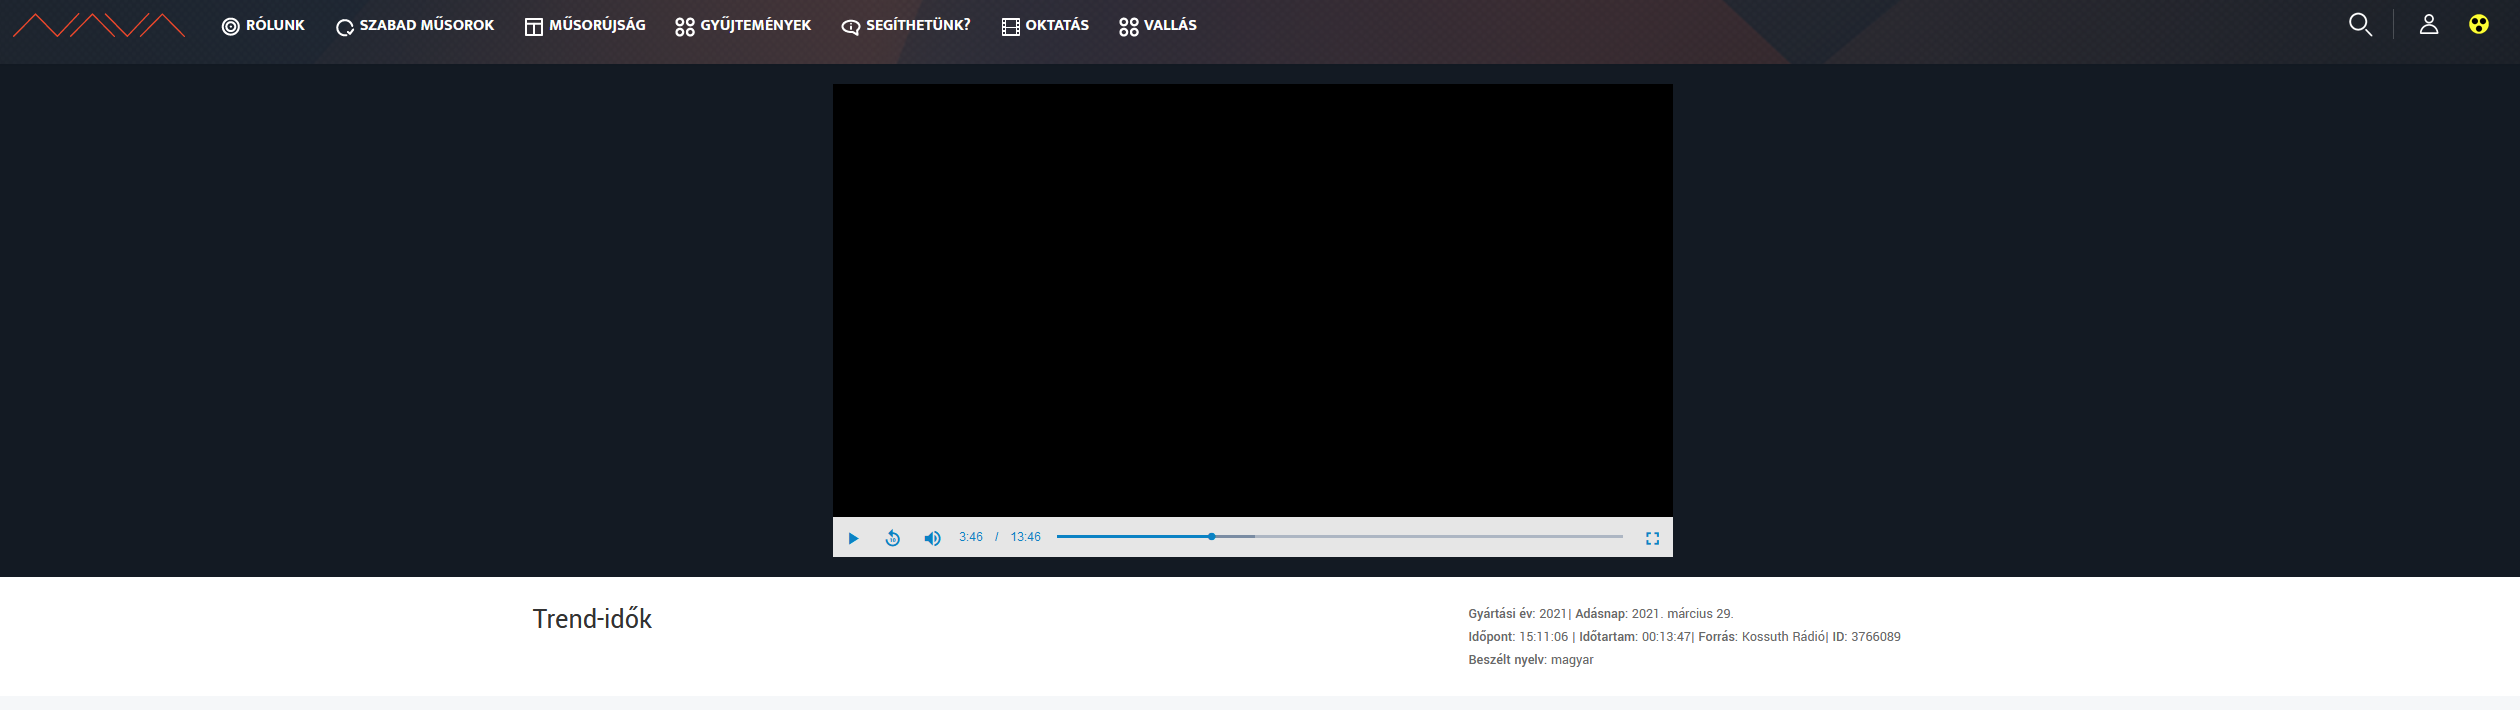Toggle the yellow accessibility contrast icon
This screenshot has width=2520, height=710.
tap(2478, 25)
